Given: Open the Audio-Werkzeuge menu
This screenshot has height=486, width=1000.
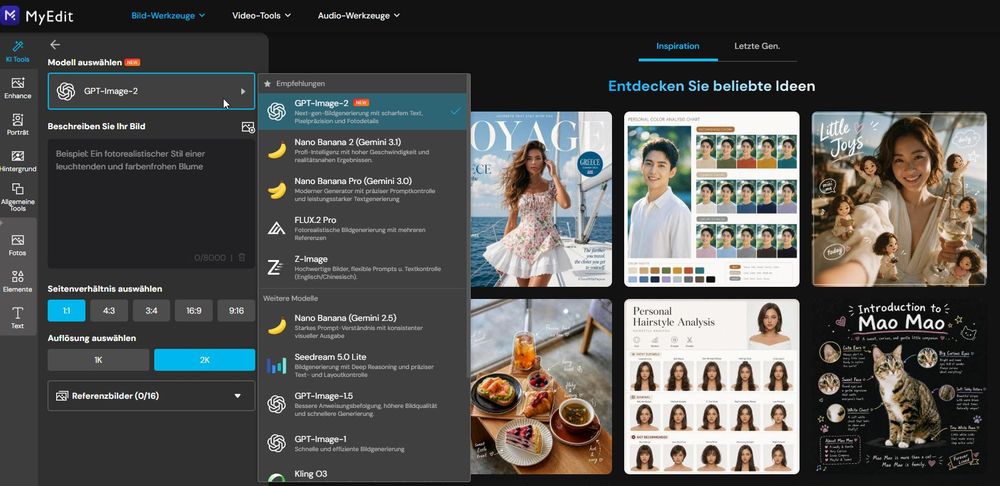Looking at the screenshot, I should coord(359,15).
